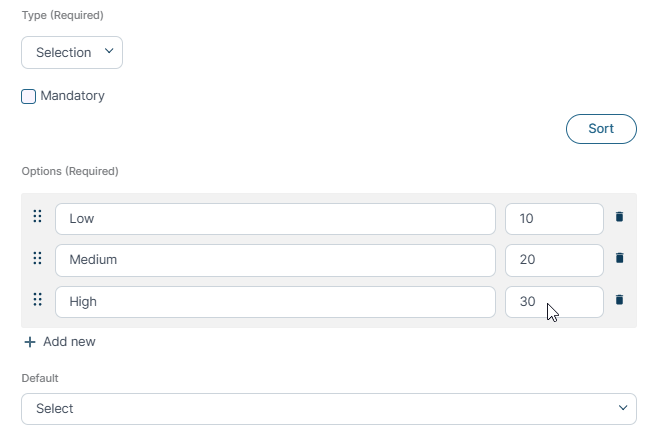The height and width of the screenshot is (436, 654).
Task: Click the Sort button
Action: point(601,129)
